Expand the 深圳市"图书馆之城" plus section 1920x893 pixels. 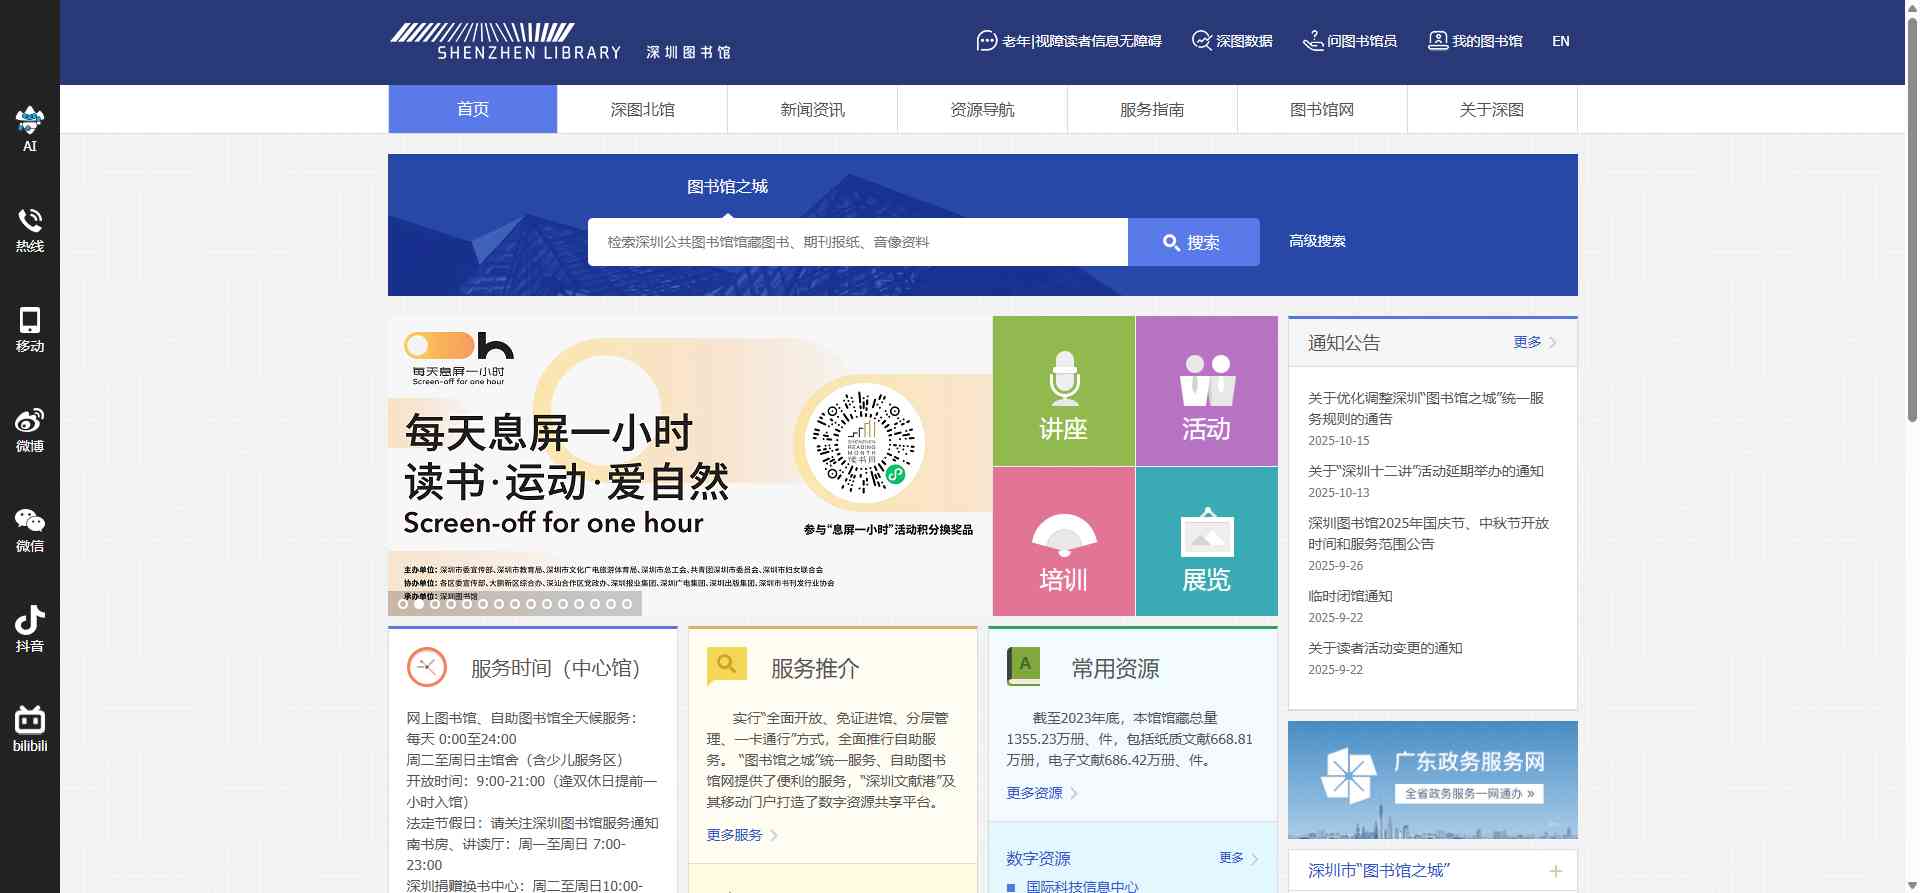pyautogui.click(x=1555, y=871)
